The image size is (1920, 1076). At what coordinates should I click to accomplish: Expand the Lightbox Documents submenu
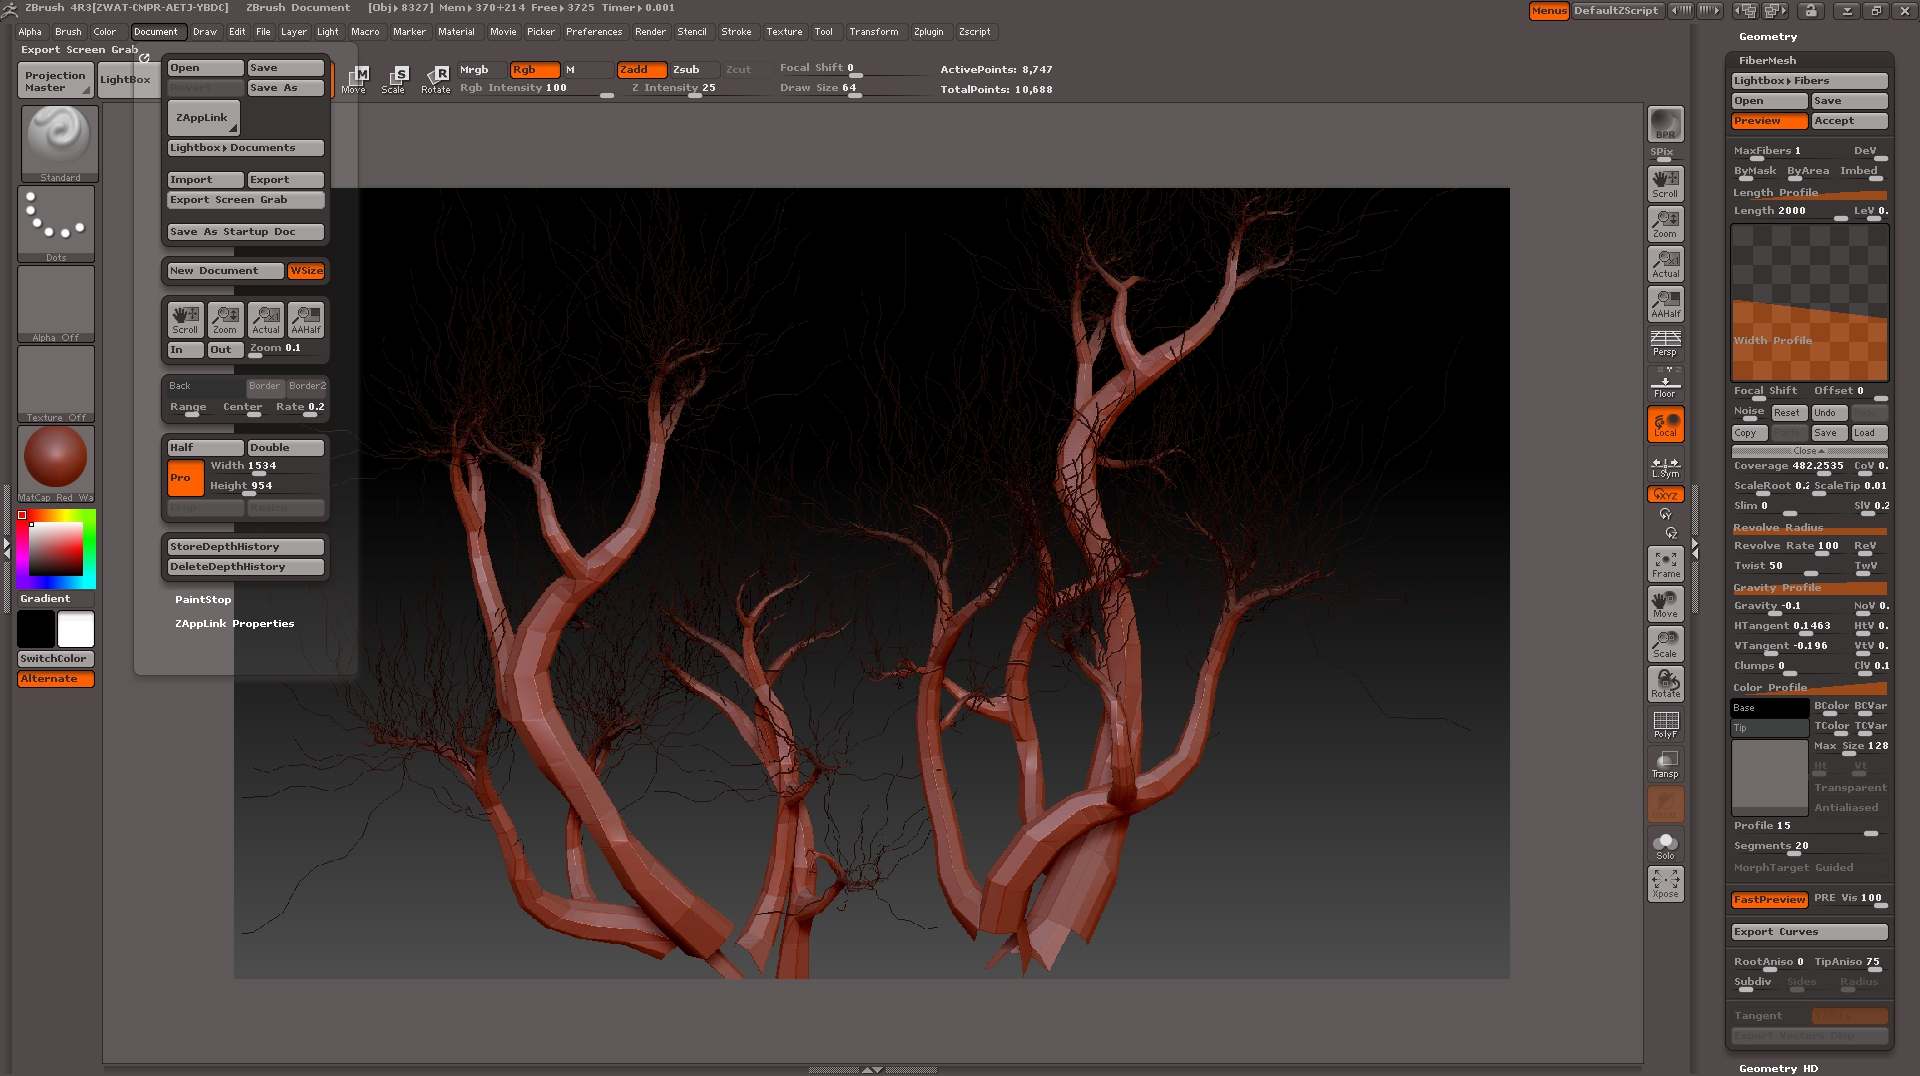(245, 147)
